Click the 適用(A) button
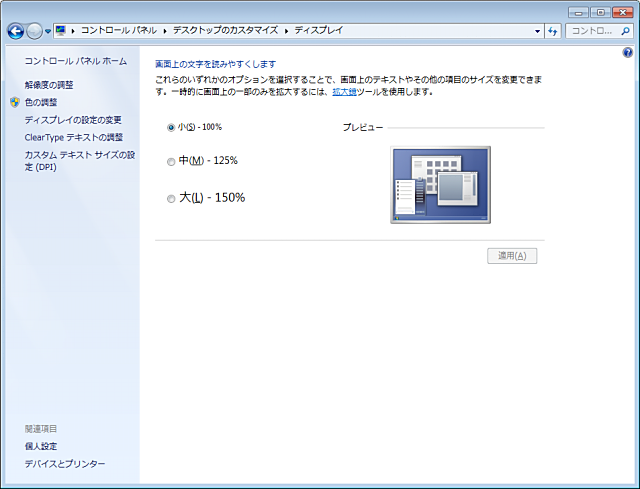 pos(512,256)
